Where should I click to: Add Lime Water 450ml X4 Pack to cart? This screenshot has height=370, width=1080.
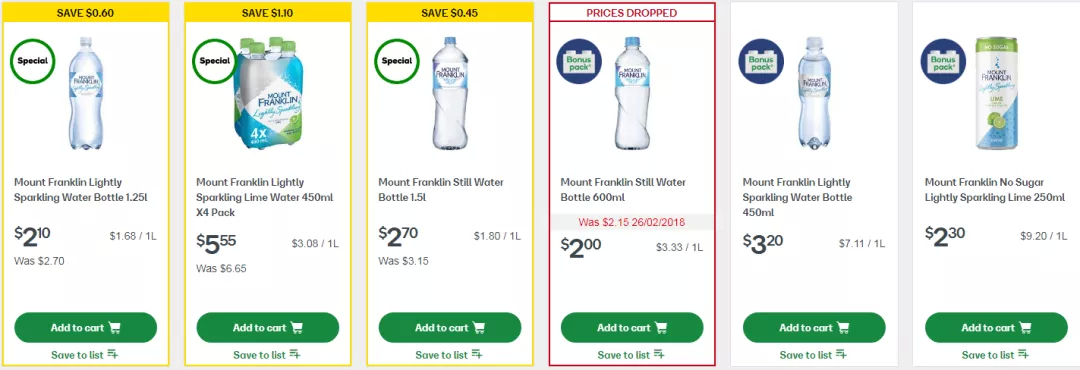268,327
